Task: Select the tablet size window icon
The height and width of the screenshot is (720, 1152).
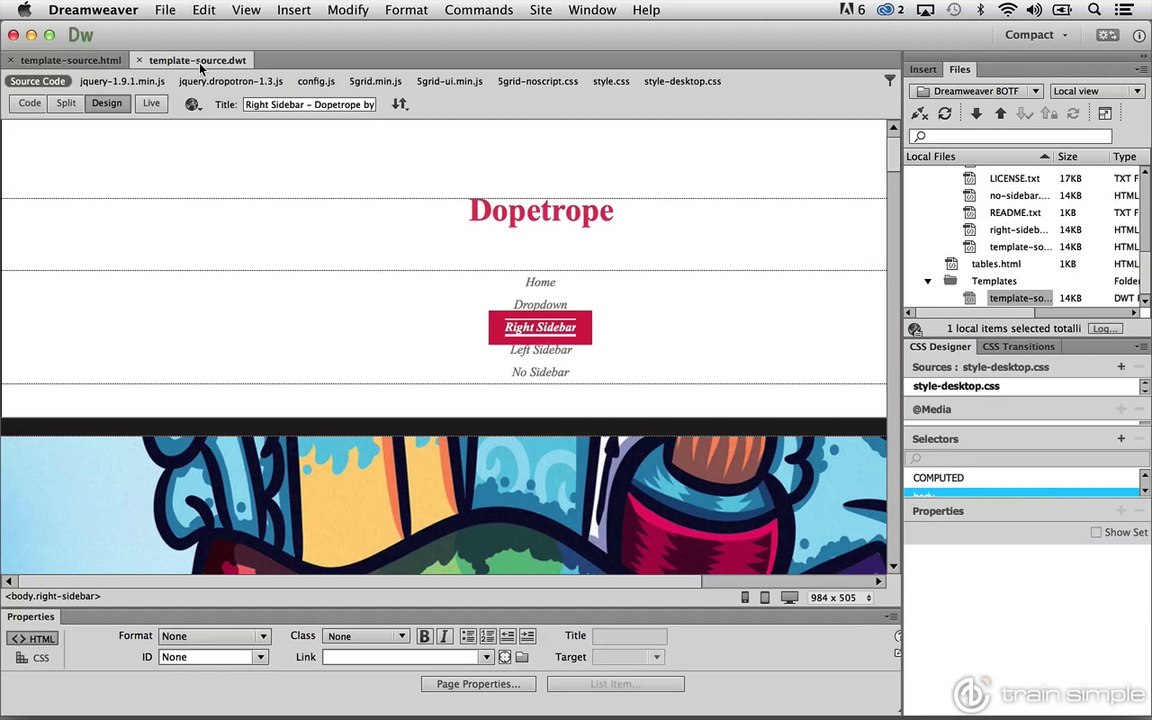Action: (765, 597)
